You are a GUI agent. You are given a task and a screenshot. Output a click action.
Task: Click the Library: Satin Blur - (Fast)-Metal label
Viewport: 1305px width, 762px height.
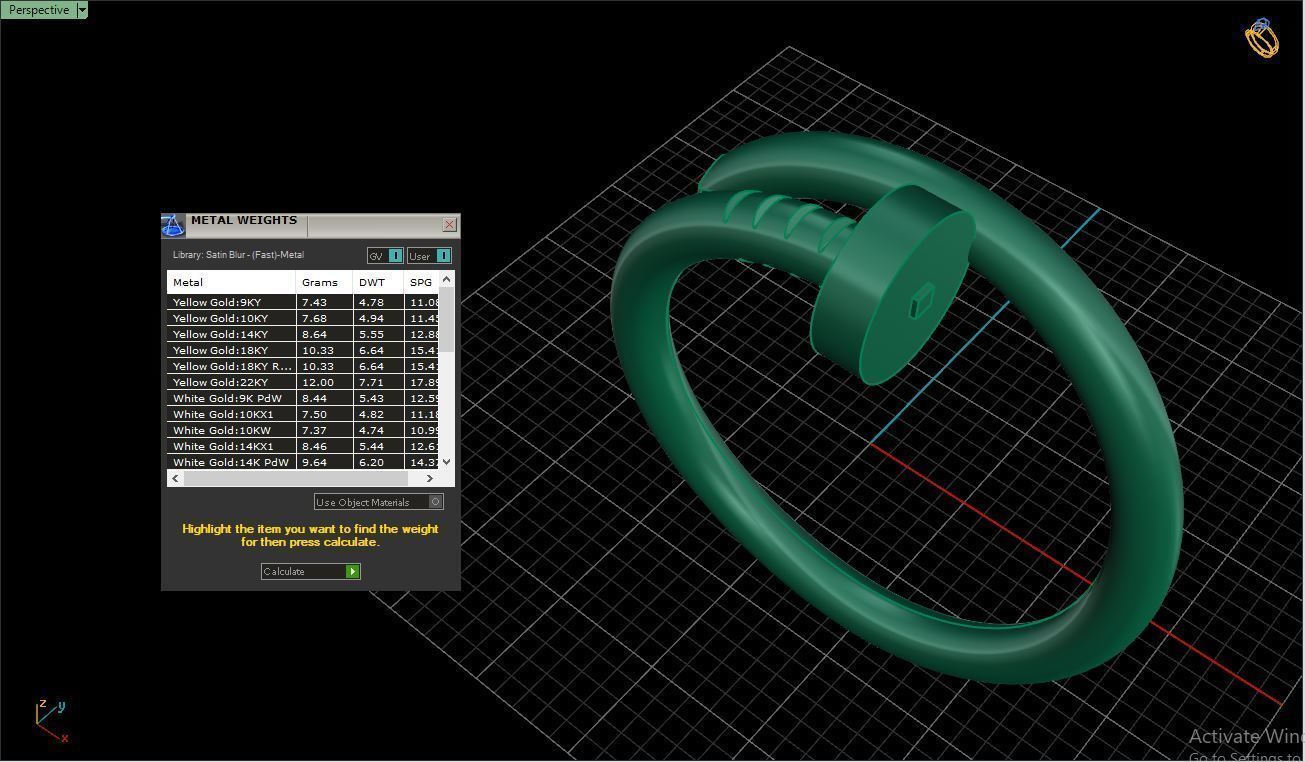pos(238,255)
